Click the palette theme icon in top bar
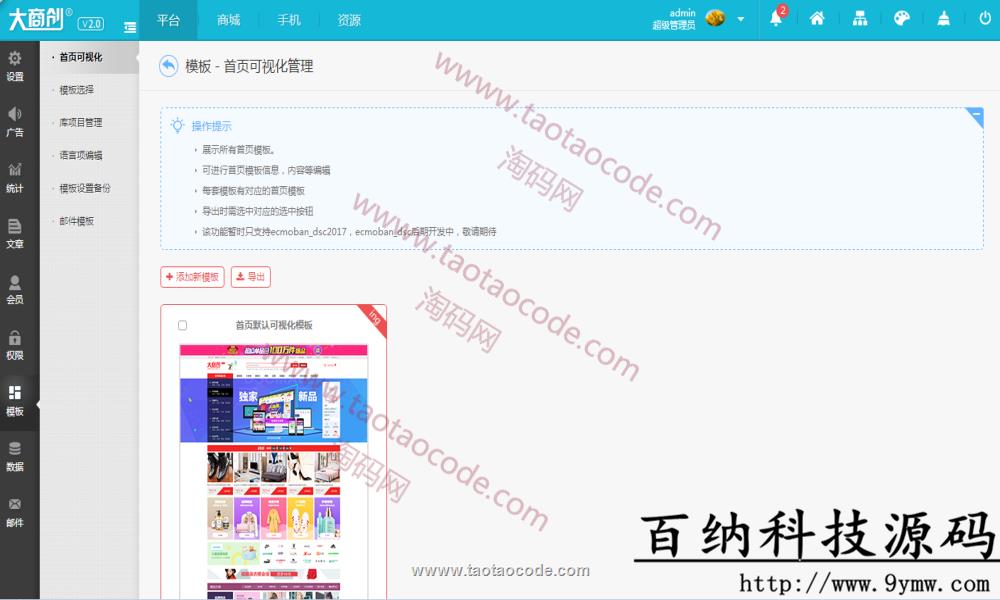The height and width of the screenshot is (600, 1000). pyautogui.click(x=901, y=18)
